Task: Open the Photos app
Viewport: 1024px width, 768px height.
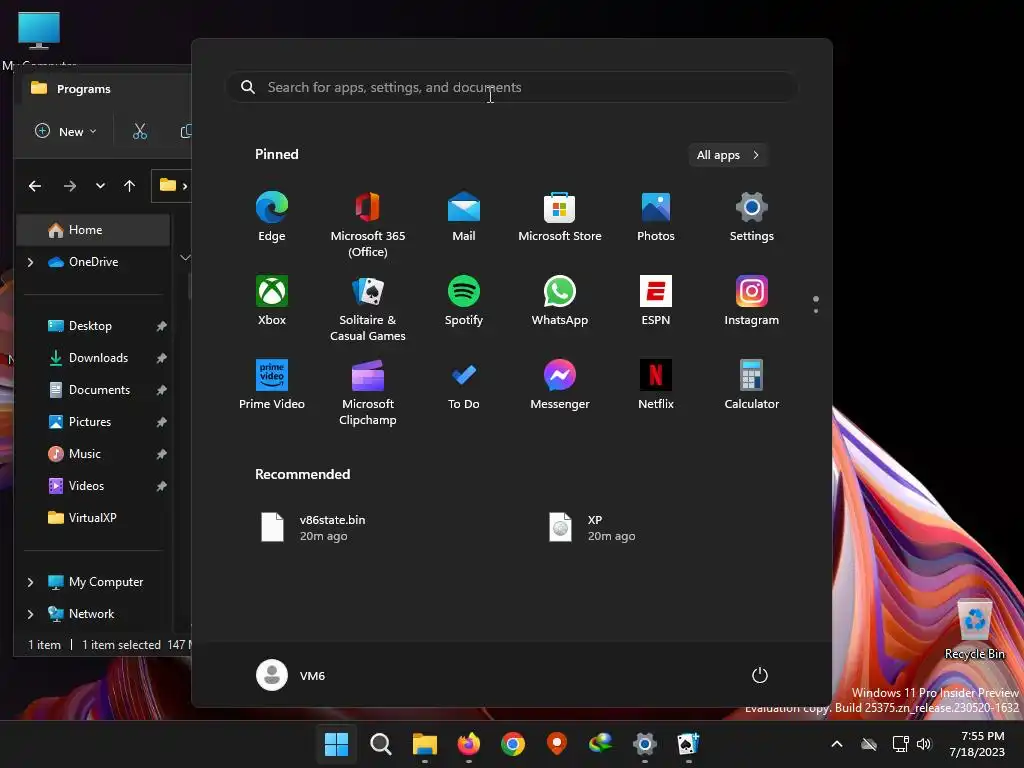Action: click(656, 217)
